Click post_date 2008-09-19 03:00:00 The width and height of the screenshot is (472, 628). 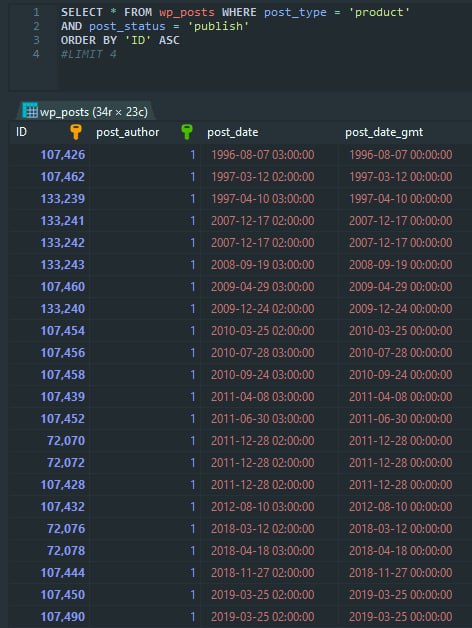(x=263, y=265)
